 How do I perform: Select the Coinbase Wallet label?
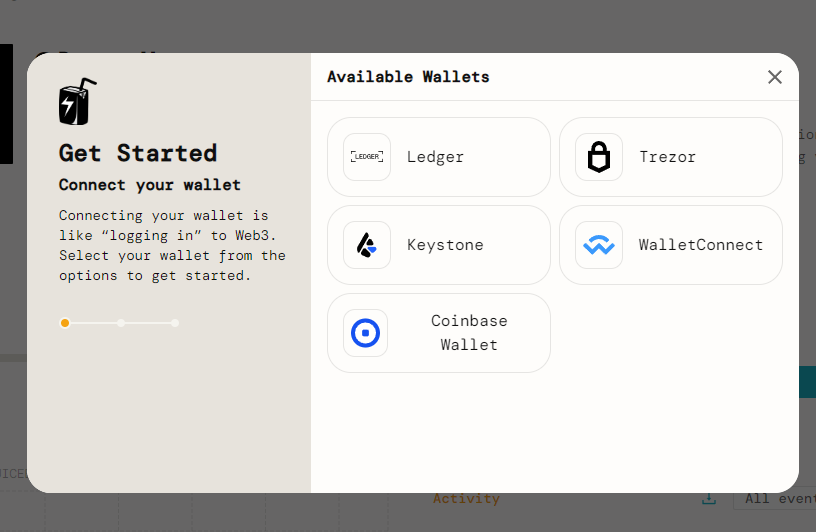[x=469, y=333]
